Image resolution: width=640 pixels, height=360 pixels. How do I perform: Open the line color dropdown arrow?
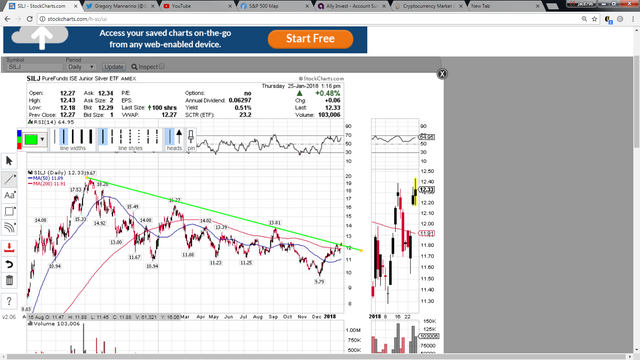[x=42, y=139]
